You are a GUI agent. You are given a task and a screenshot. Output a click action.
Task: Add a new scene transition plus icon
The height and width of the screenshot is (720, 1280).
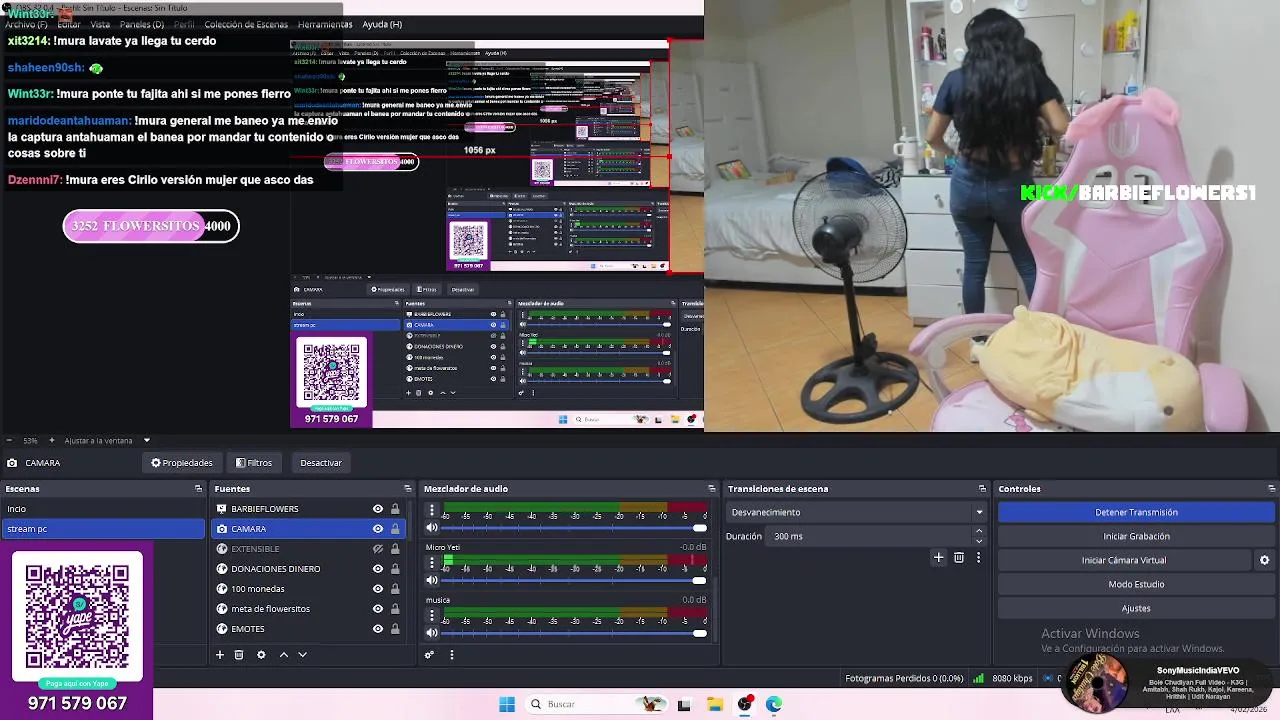[938, 557]
